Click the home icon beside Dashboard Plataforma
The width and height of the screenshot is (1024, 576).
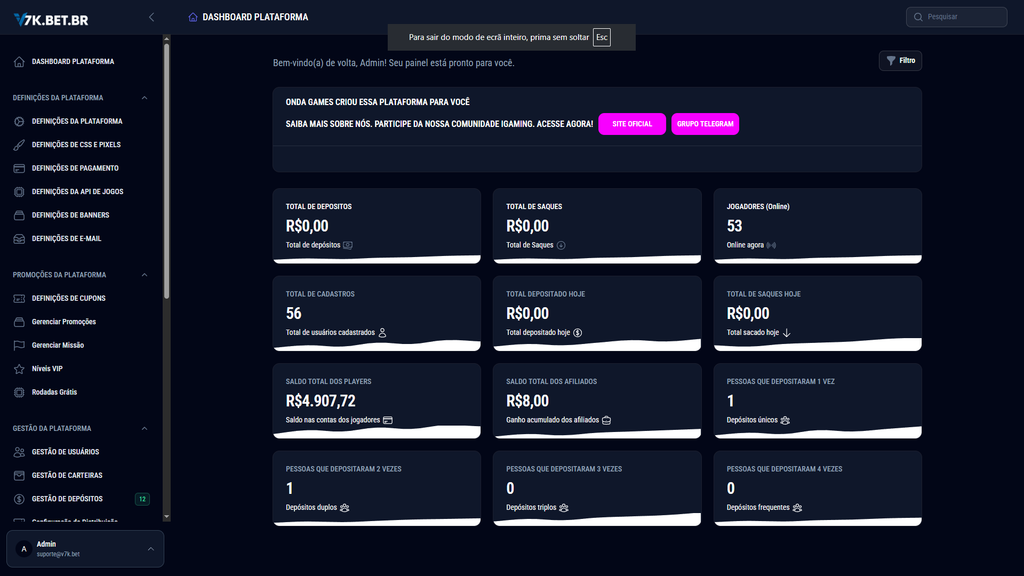(20, 62)
